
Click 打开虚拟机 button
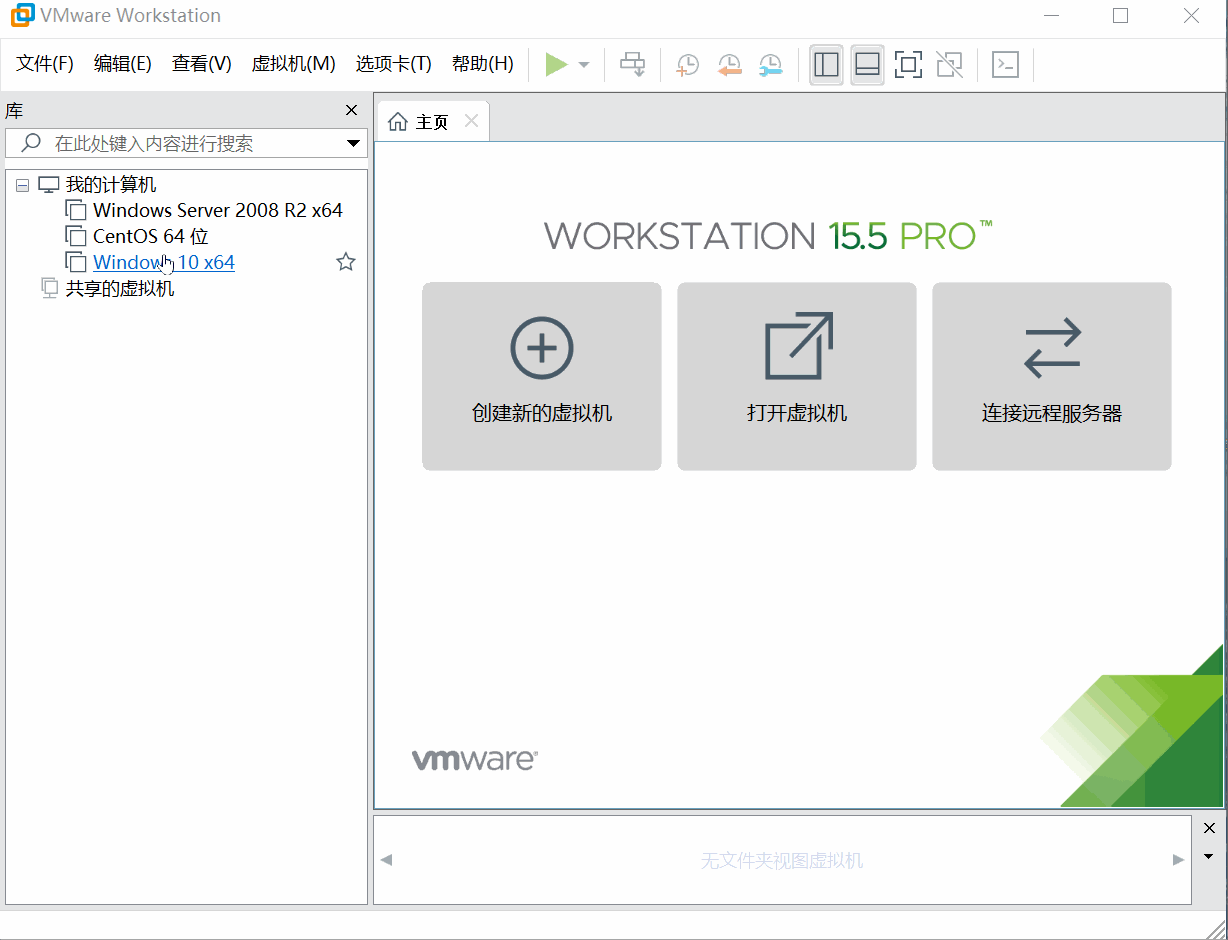[x=797, y=376]
